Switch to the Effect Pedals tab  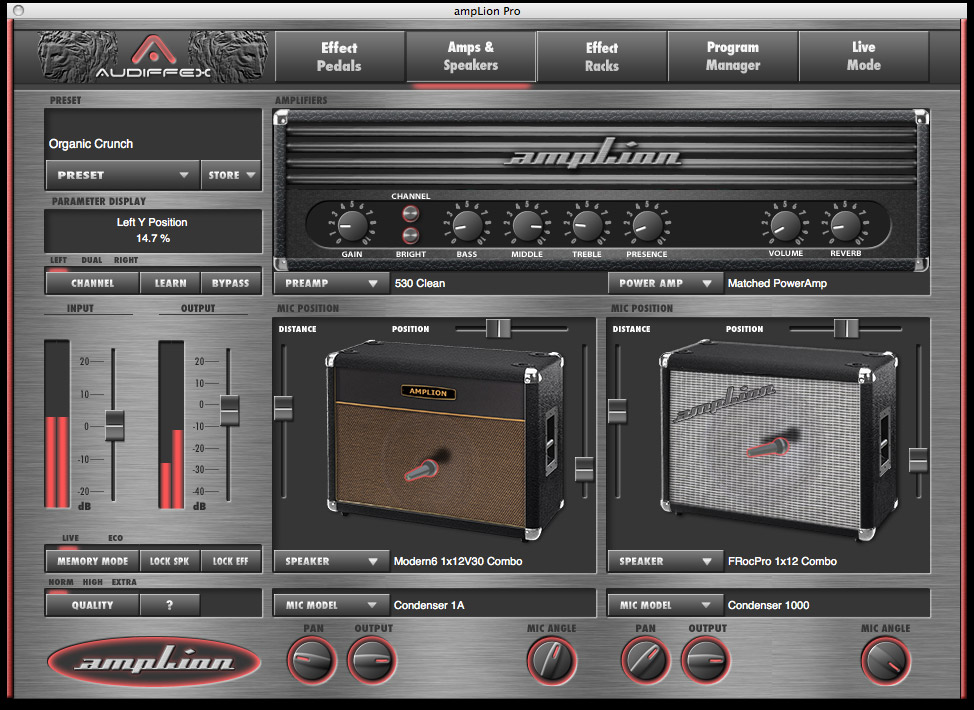point(339,57)
